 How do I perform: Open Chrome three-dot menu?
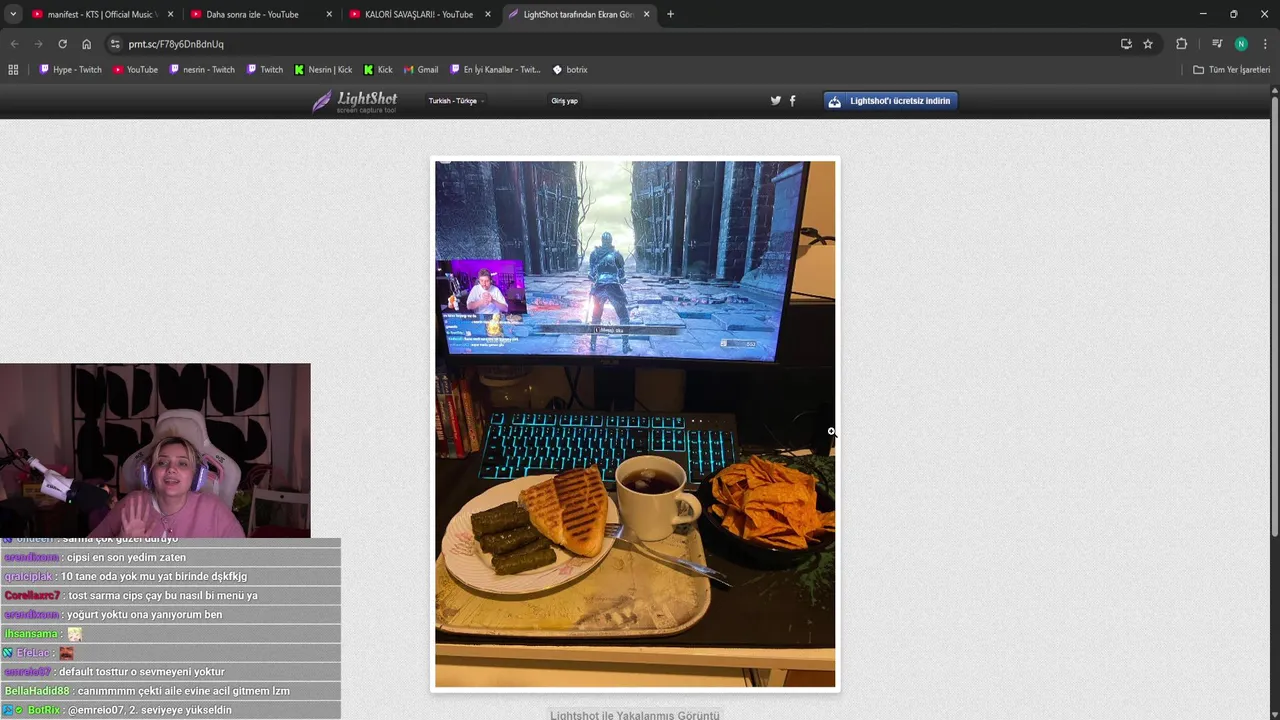1265,44
